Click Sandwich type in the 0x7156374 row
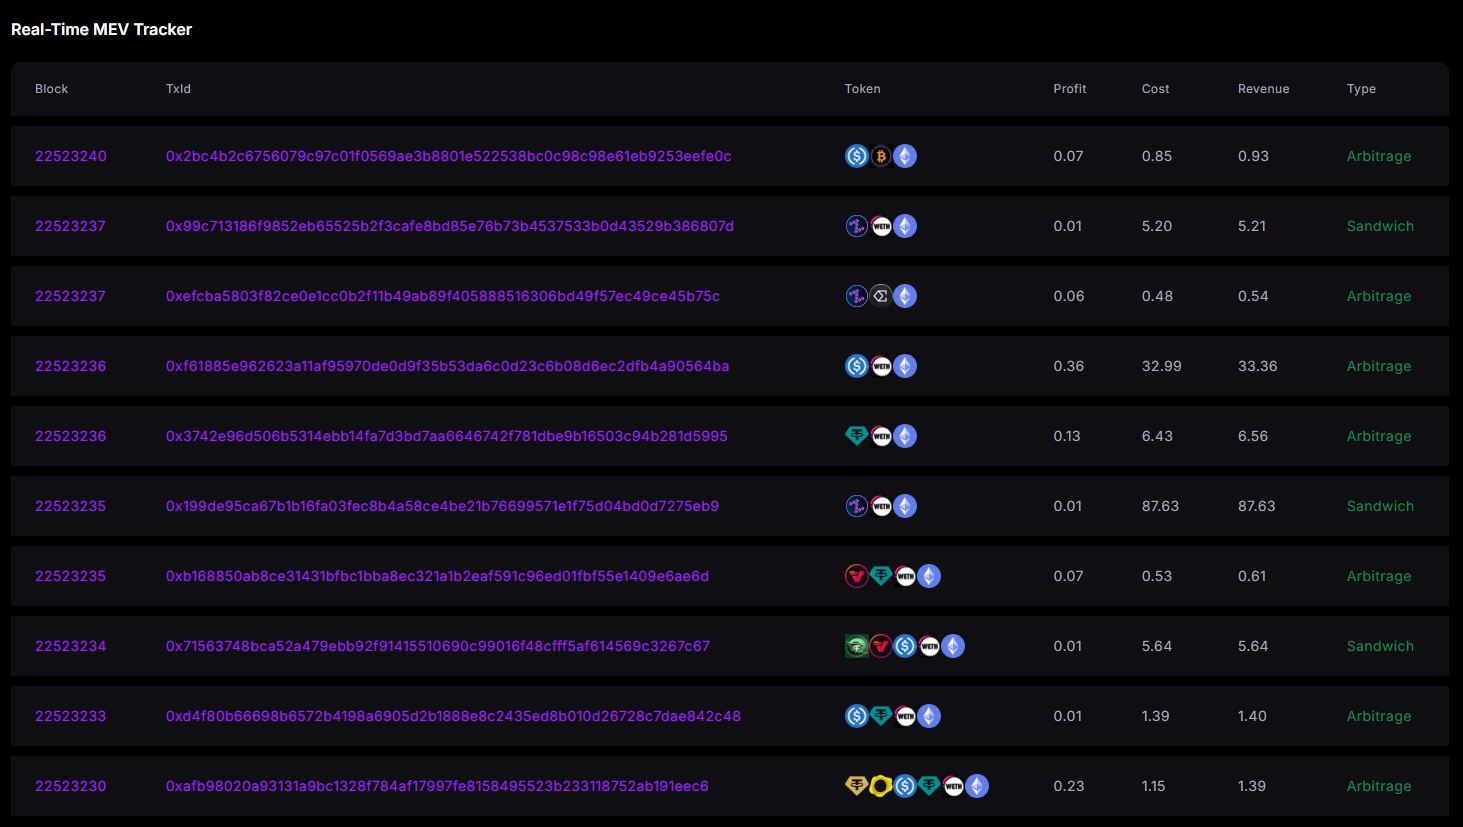The height and width of the screenshot is (827, 1463). pos(1381,646)
